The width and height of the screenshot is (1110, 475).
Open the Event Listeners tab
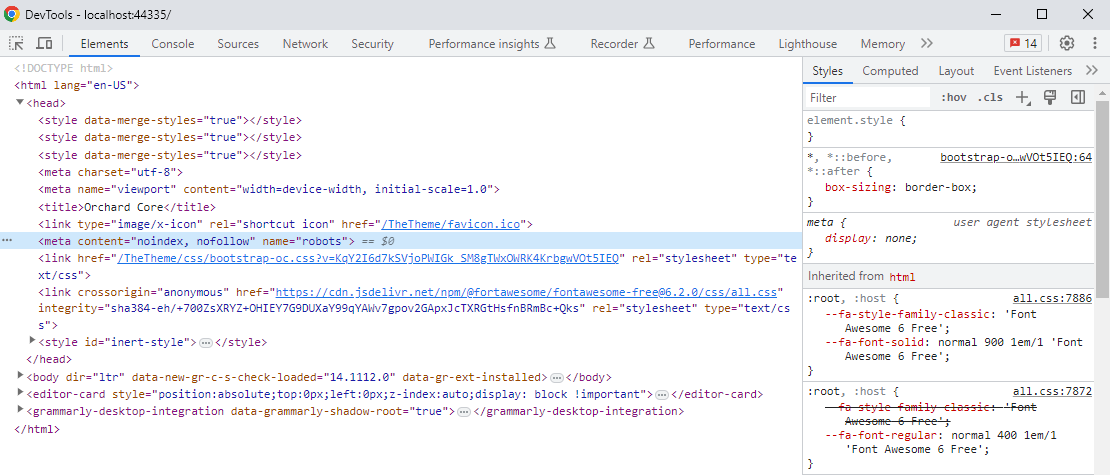(x=1032, y=71)
